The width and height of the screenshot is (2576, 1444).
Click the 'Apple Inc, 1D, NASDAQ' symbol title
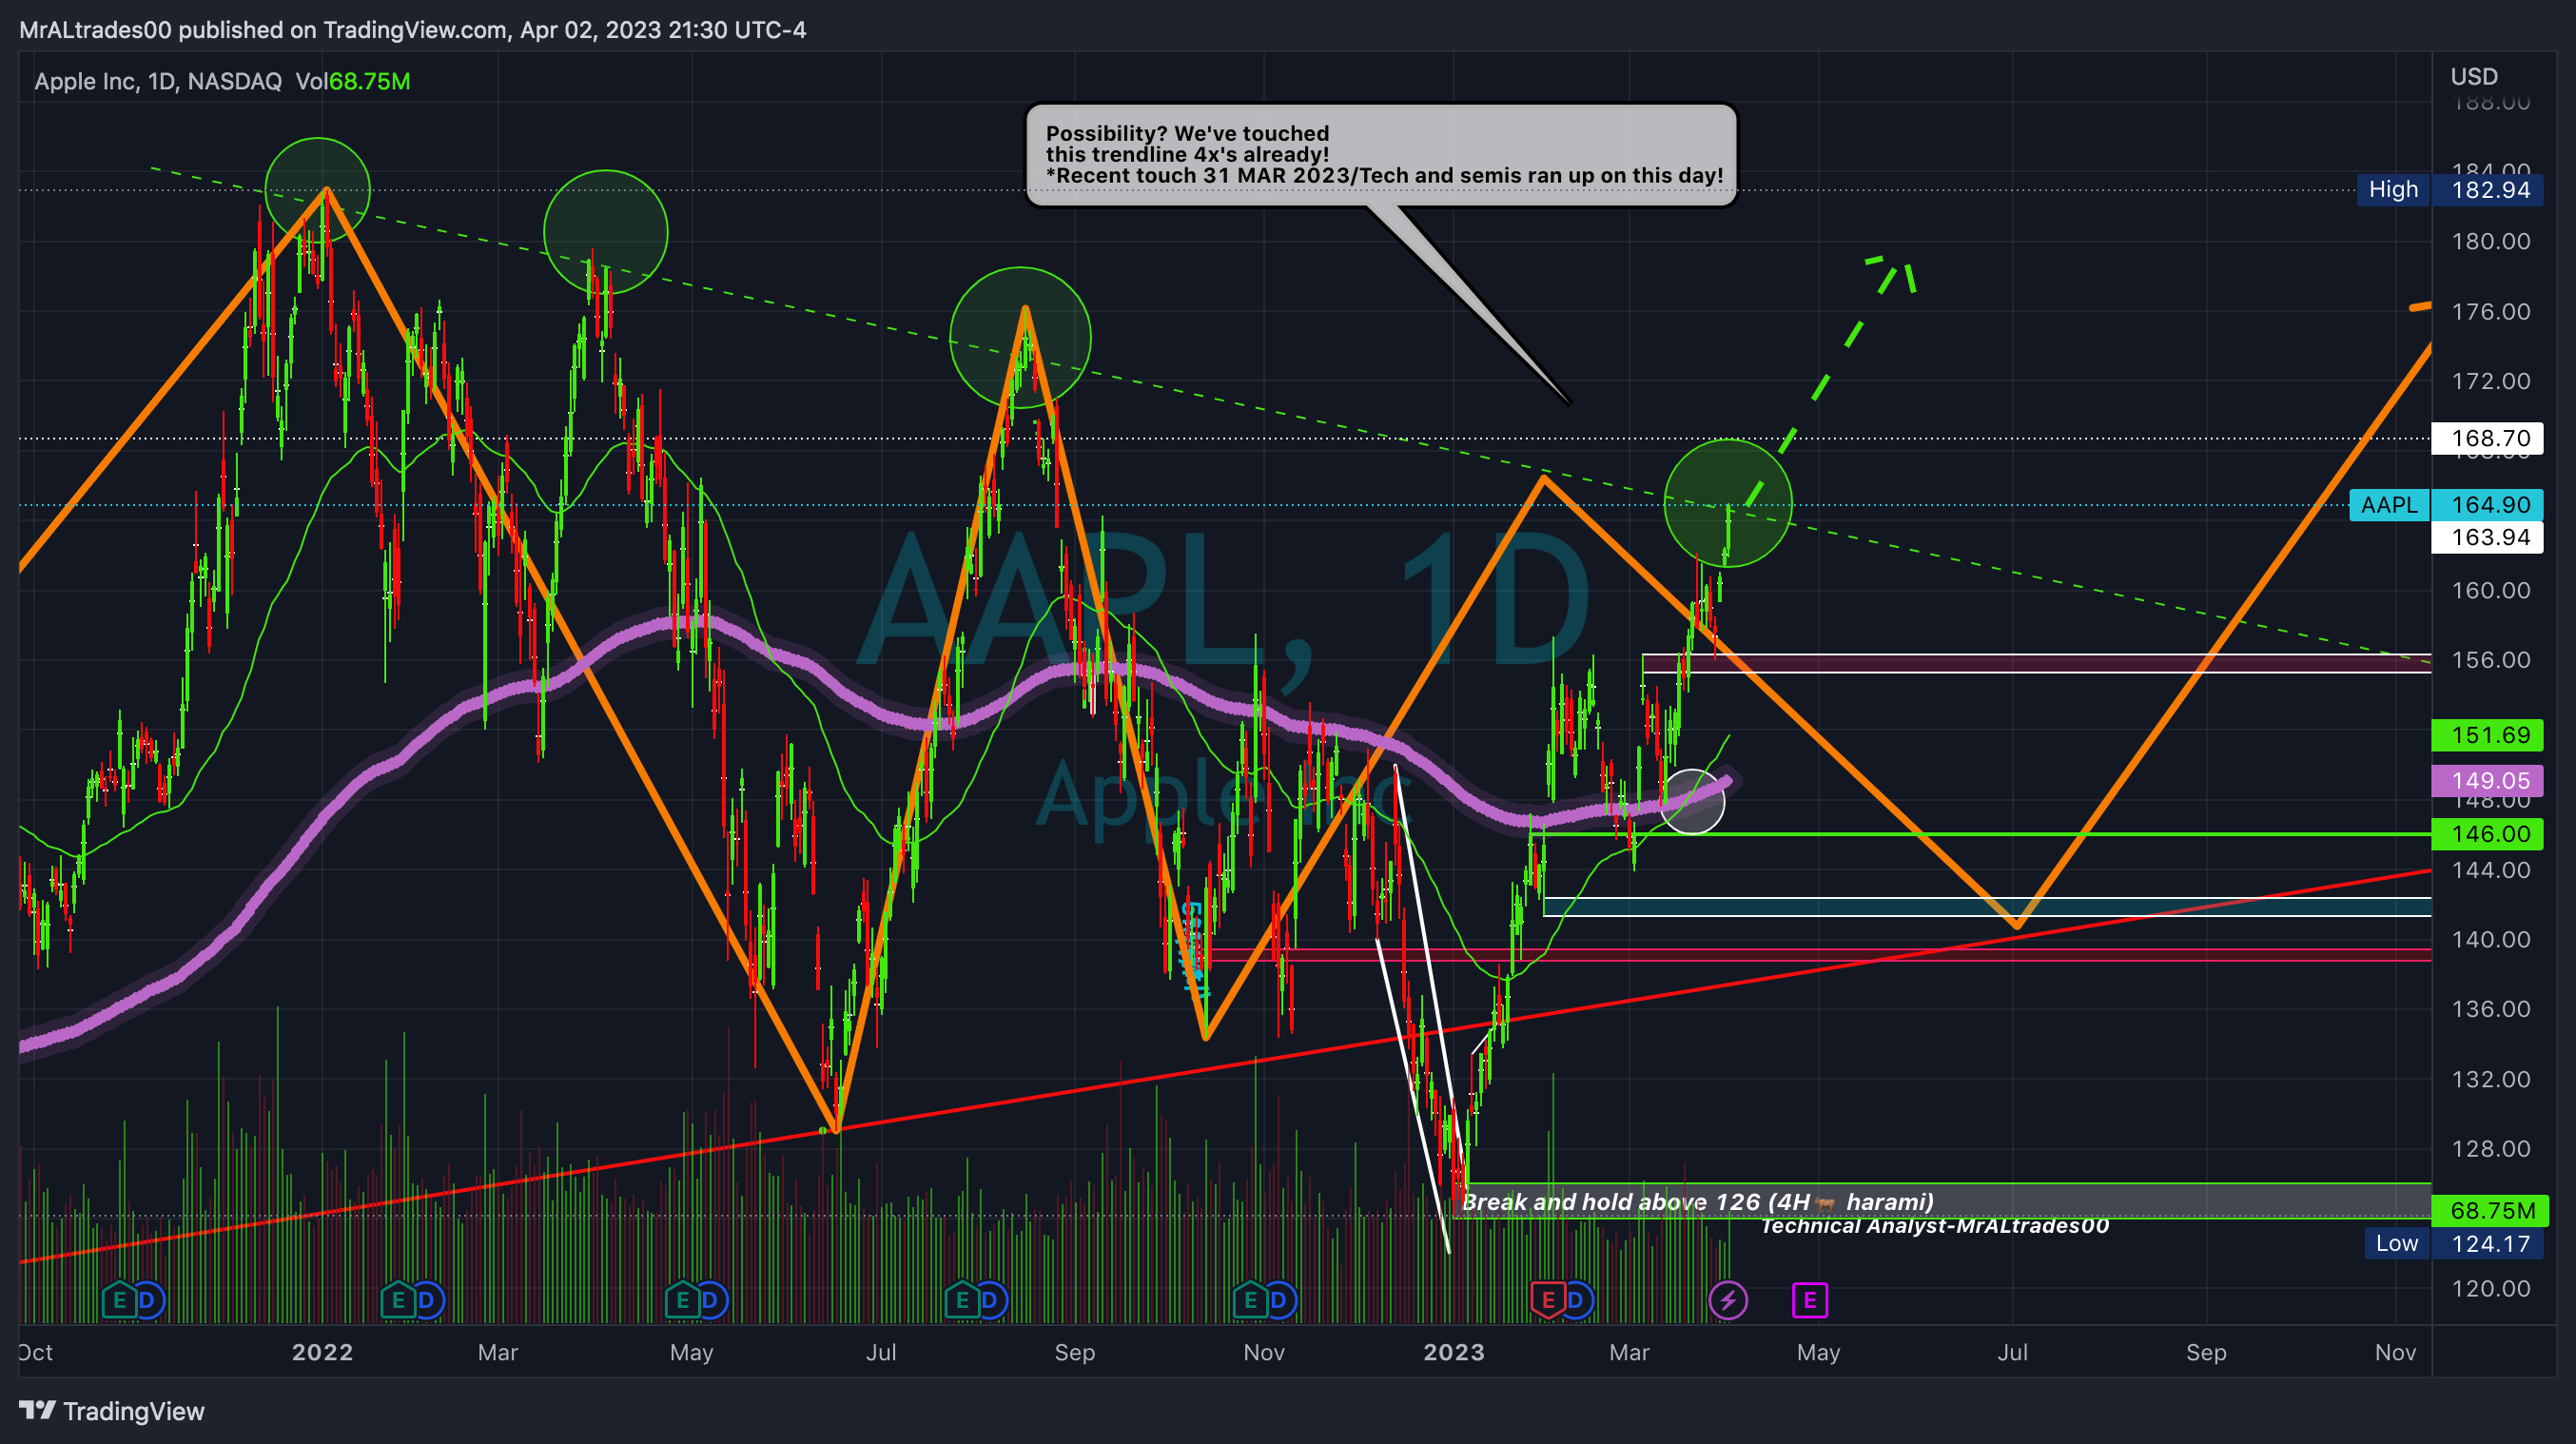point(158,81)
